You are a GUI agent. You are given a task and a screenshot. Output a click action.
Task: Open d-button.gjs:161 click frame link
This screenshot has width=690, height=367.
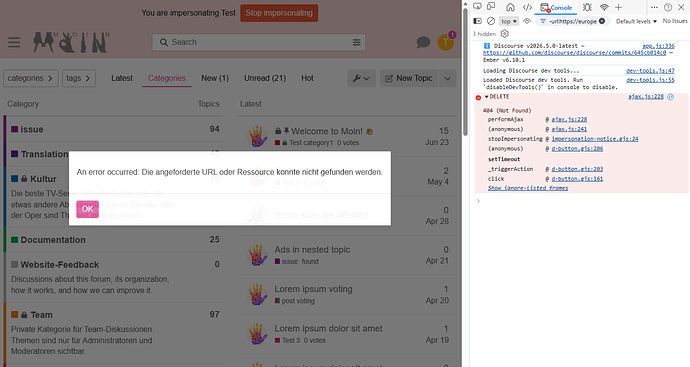(577, 179)
